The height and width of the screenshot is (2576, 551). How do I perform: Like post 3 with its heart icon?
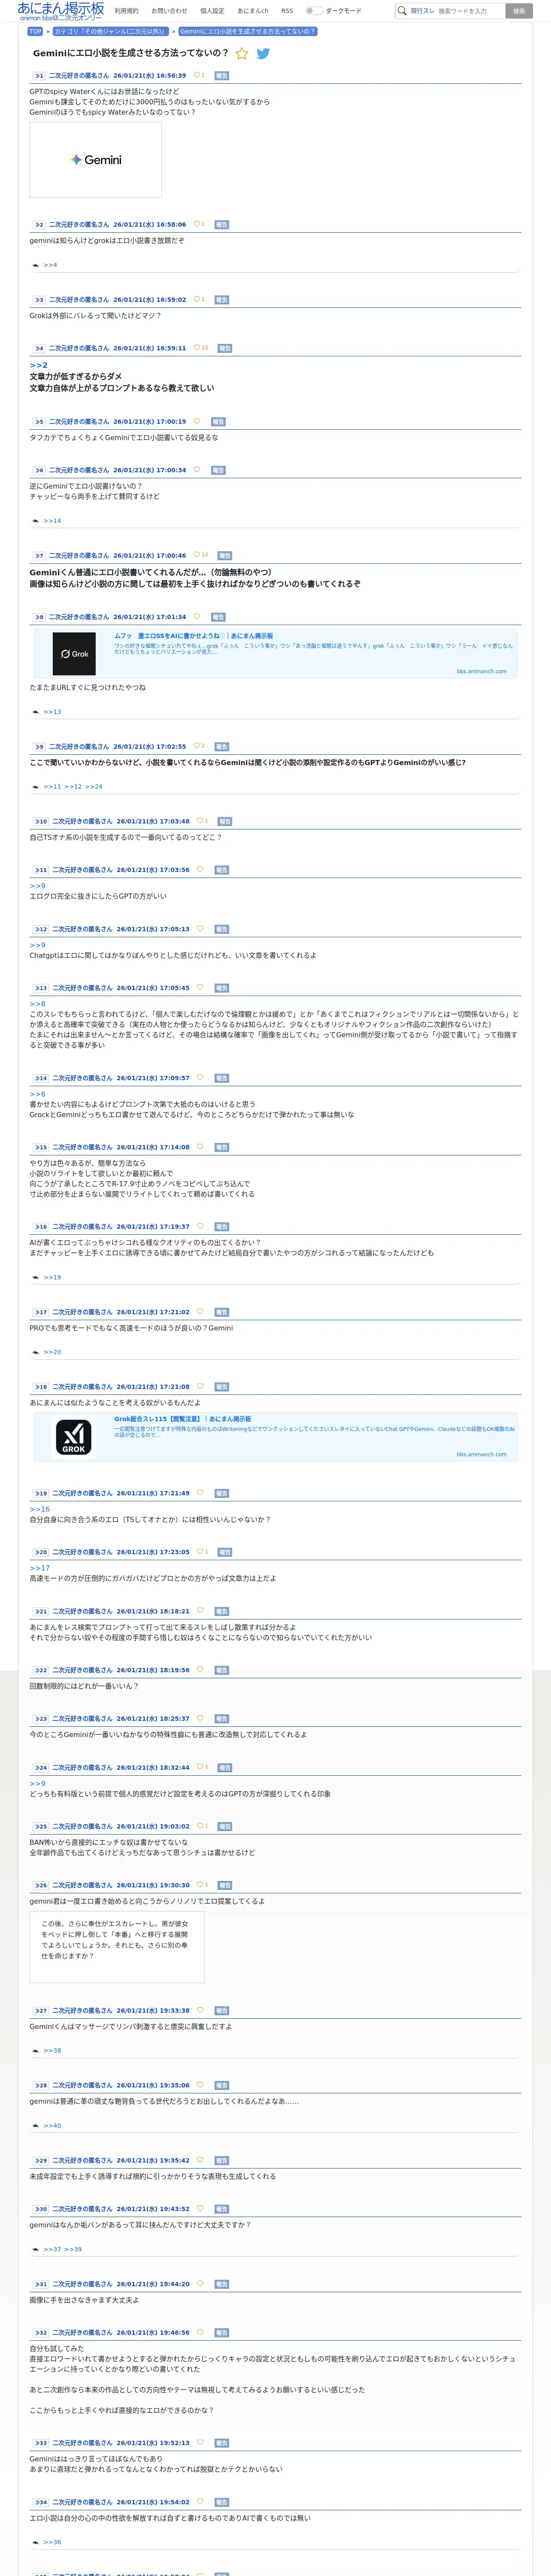coord(196,299)
